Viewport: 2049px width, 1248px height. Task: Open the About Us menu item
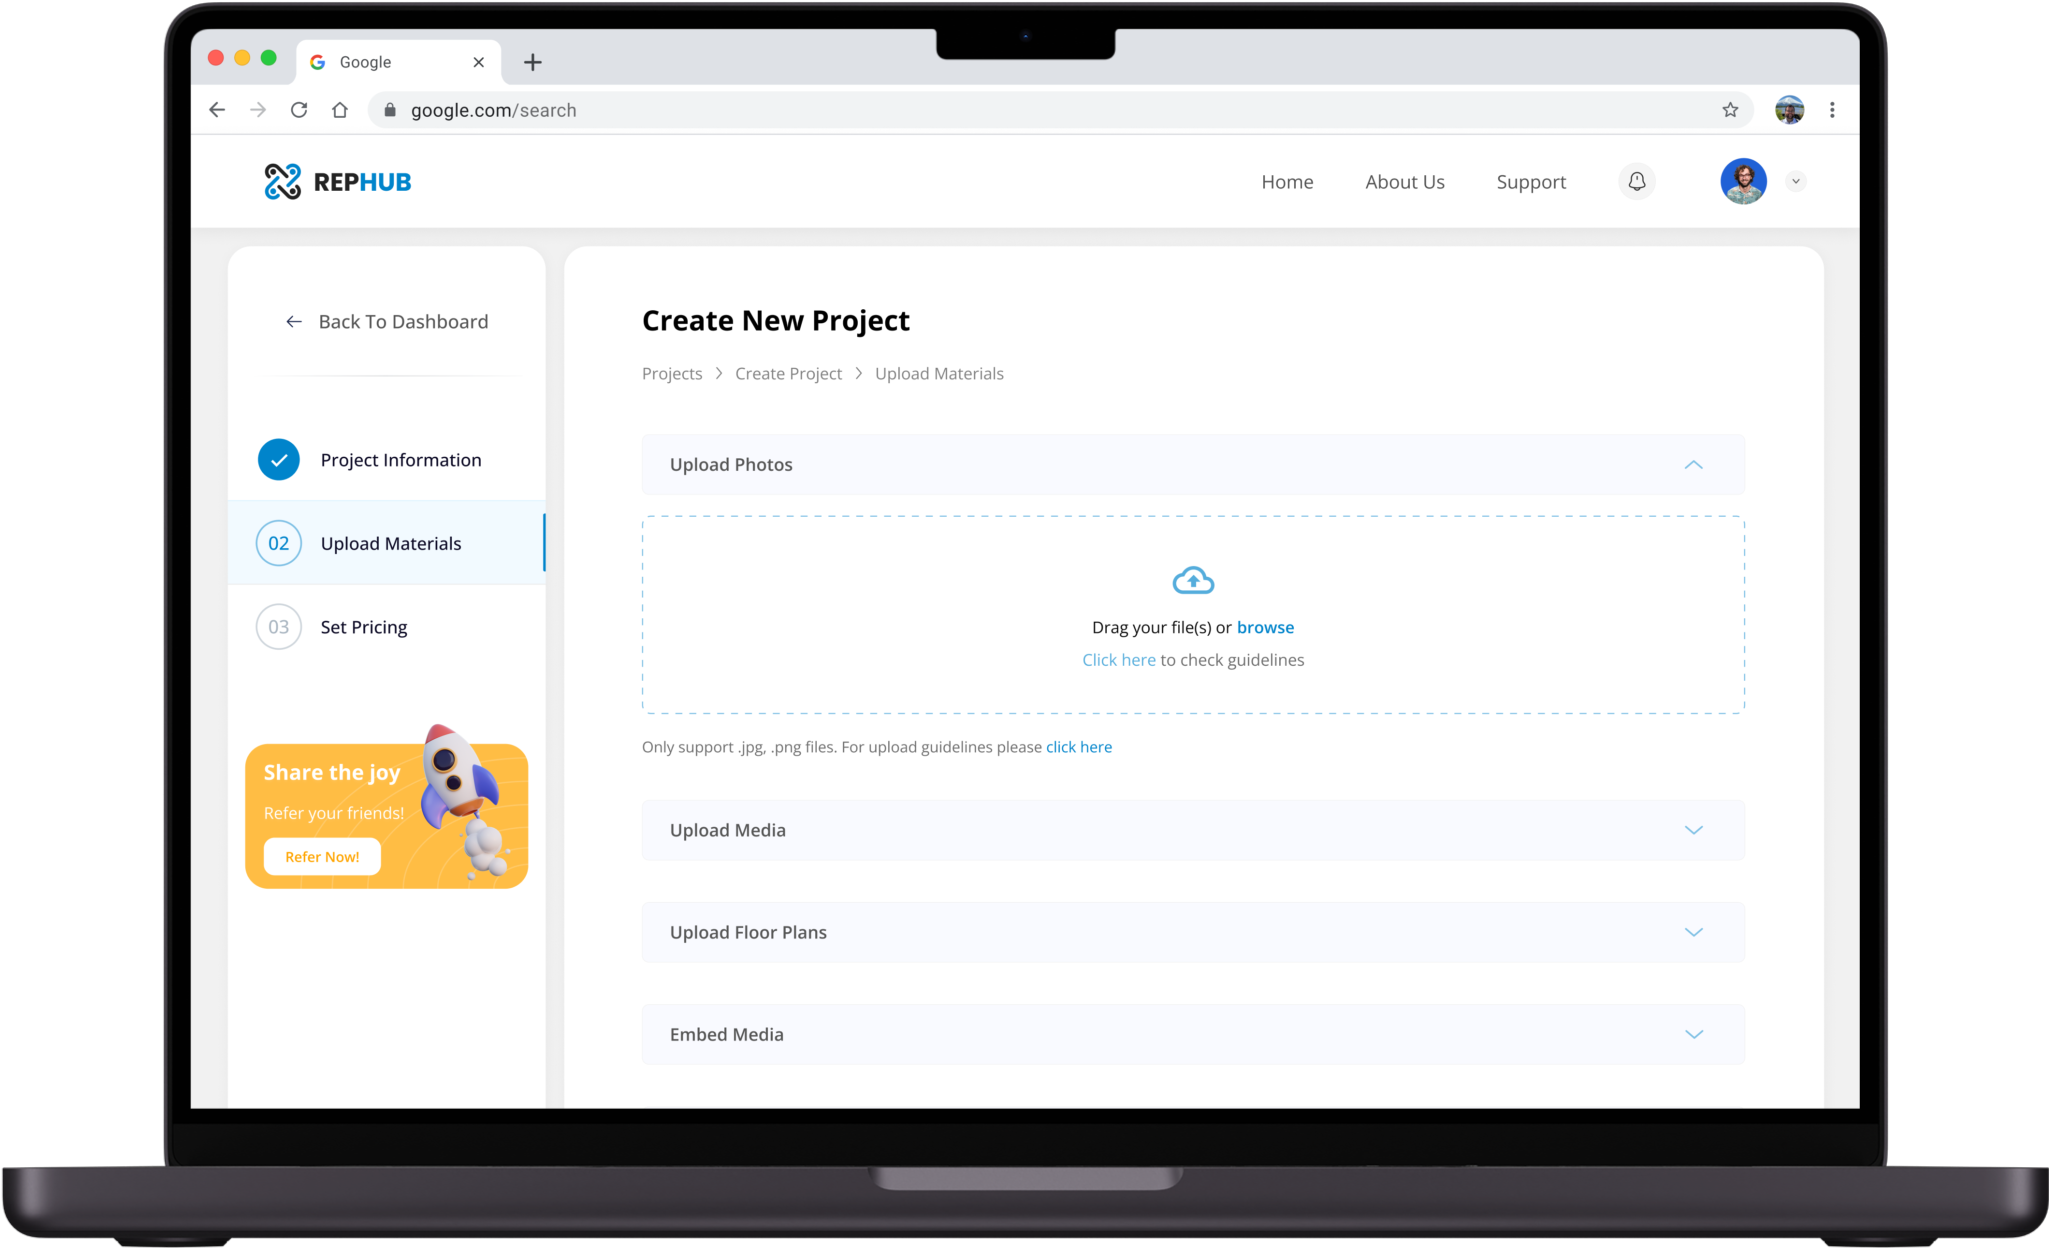(x=1404, y=182)
